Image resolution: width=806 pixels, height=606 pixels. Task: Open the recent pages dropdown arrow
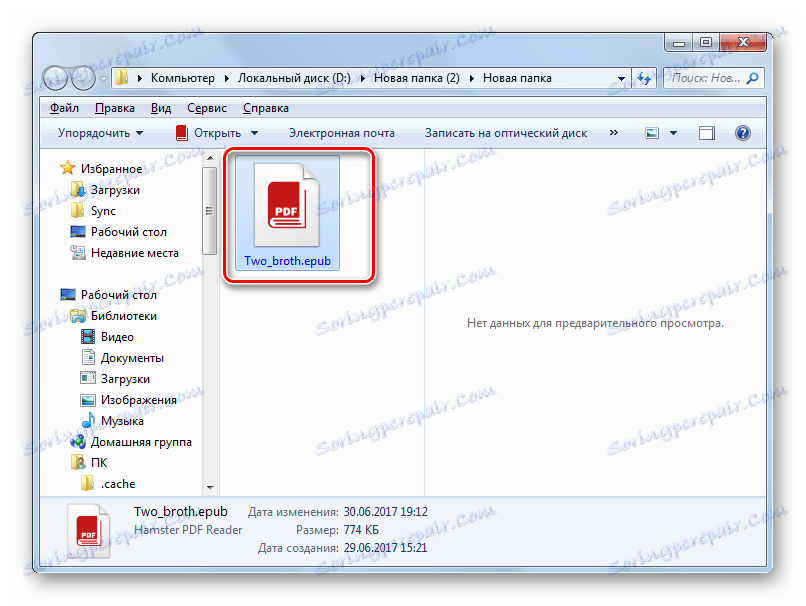click(103, 79)
